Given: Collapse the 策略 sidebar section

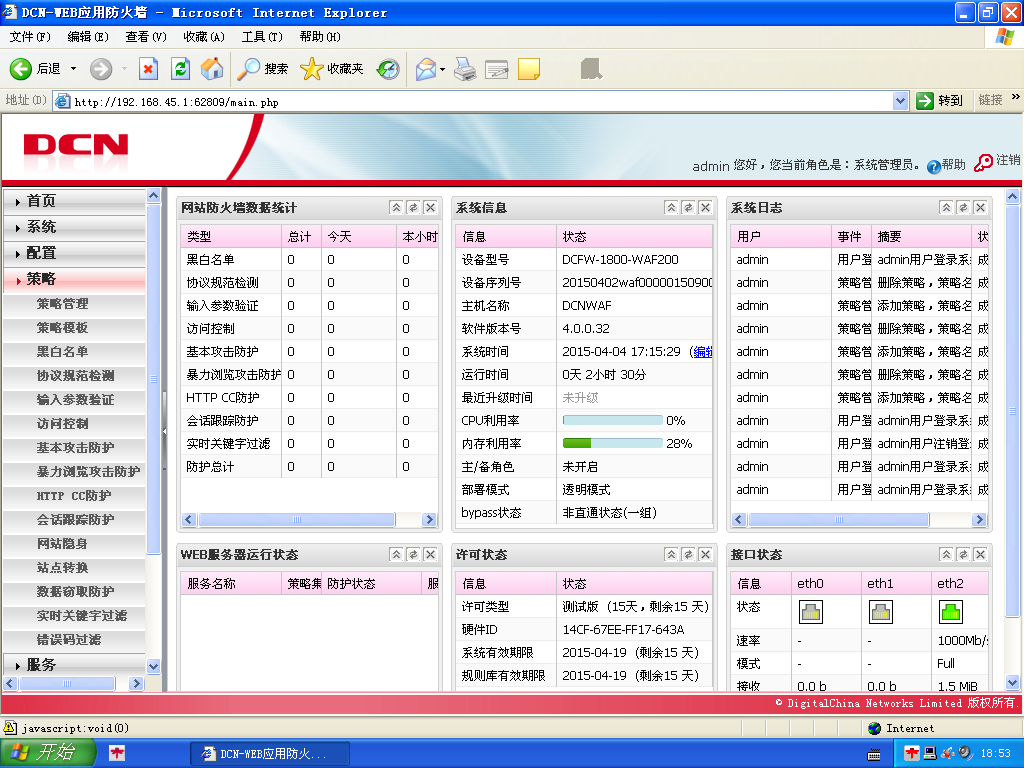Looking at the screenshot, I should tap(74, 280).
